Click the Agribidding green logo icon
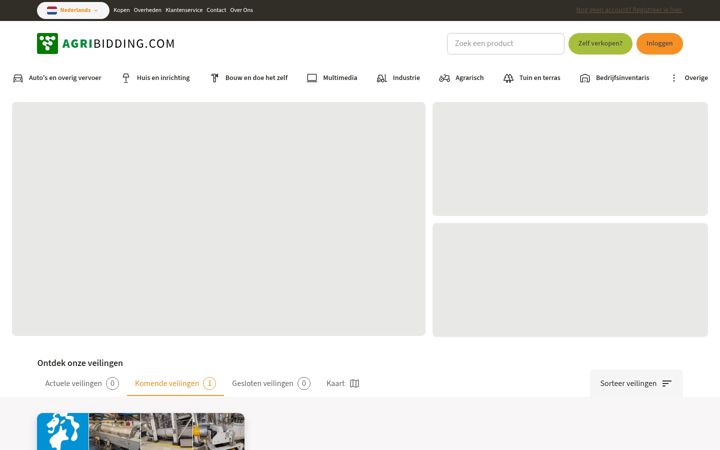 tap(47, 43)
